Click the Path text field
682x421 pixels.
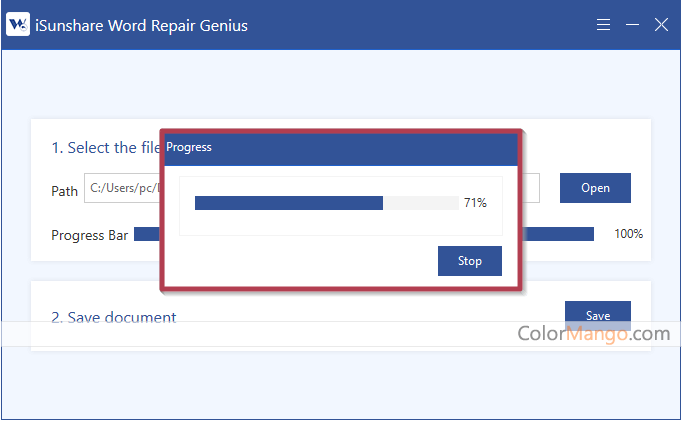pos(122,188)
